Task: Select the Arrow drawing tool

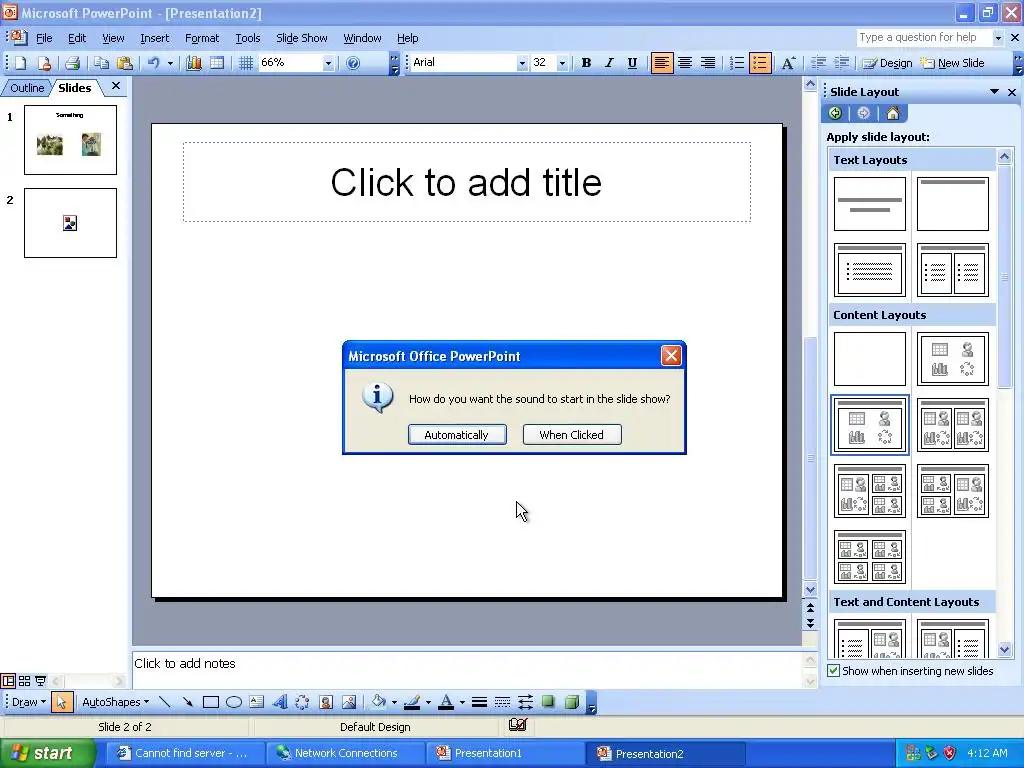Action: [x=187, y=702]
